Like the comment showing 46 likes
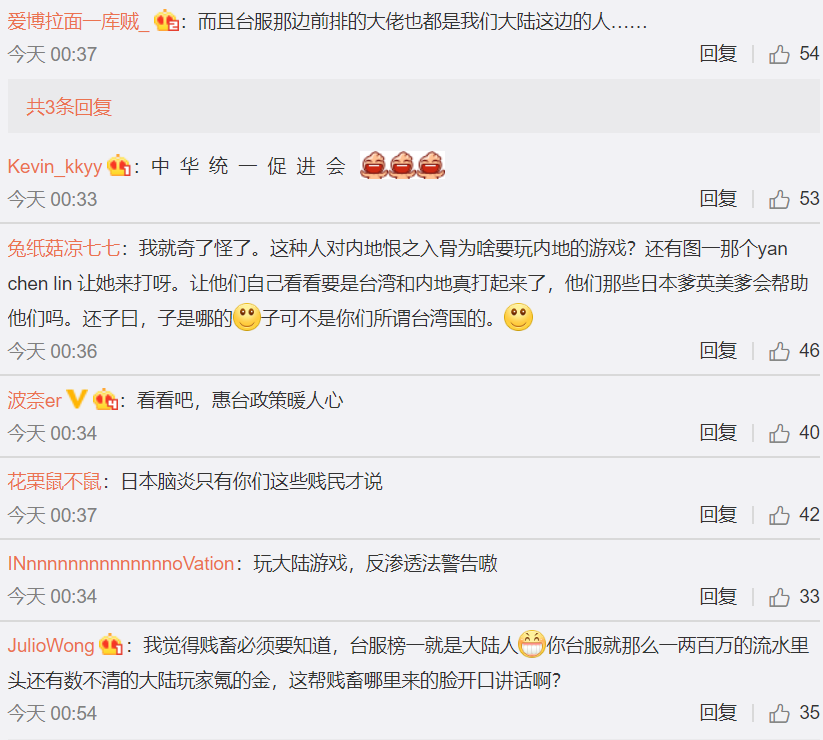Viewport: 823px width, 740px height. tap(779, 351)
